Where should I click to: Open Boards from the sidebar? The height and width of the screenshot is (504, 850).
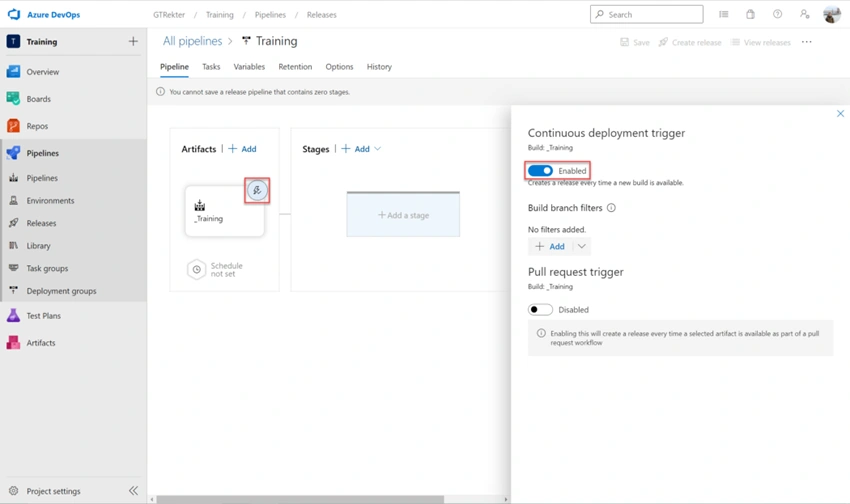[38, 99]
